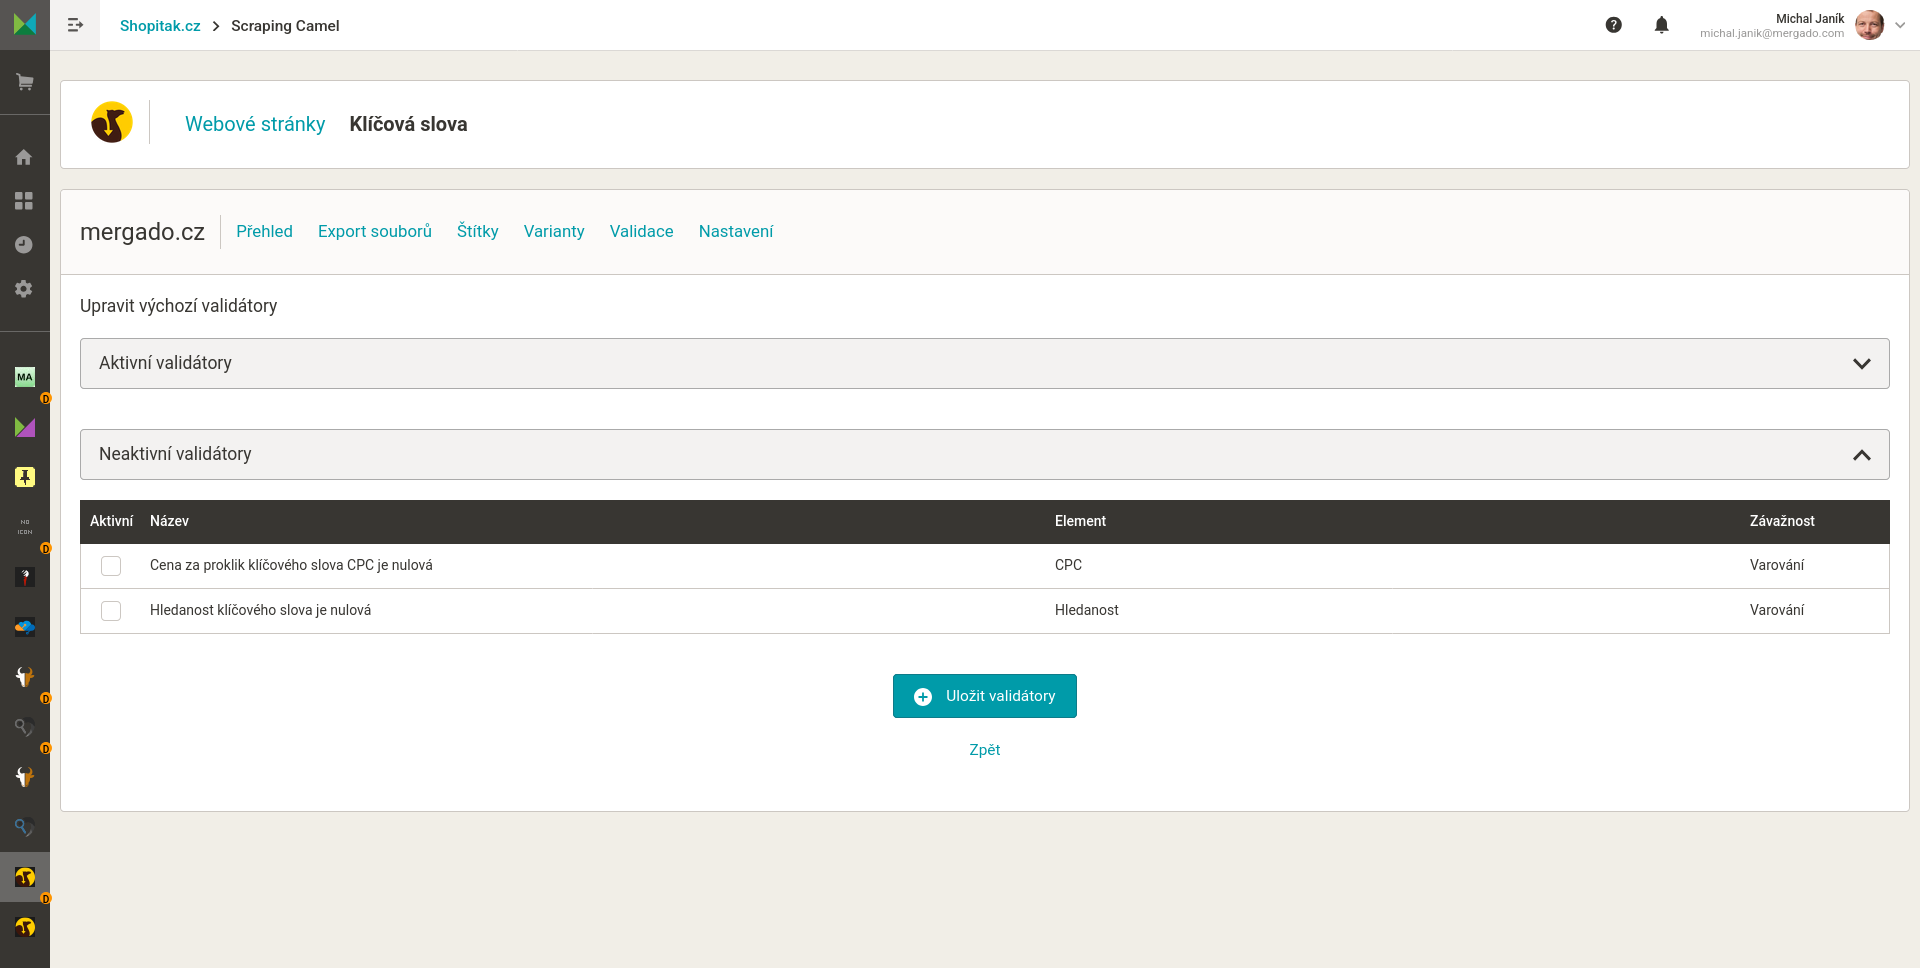Open Shopitak.cz breadcrumb link
The width and height of the screenshot is (1920, 968).
[x=160, y=26]
